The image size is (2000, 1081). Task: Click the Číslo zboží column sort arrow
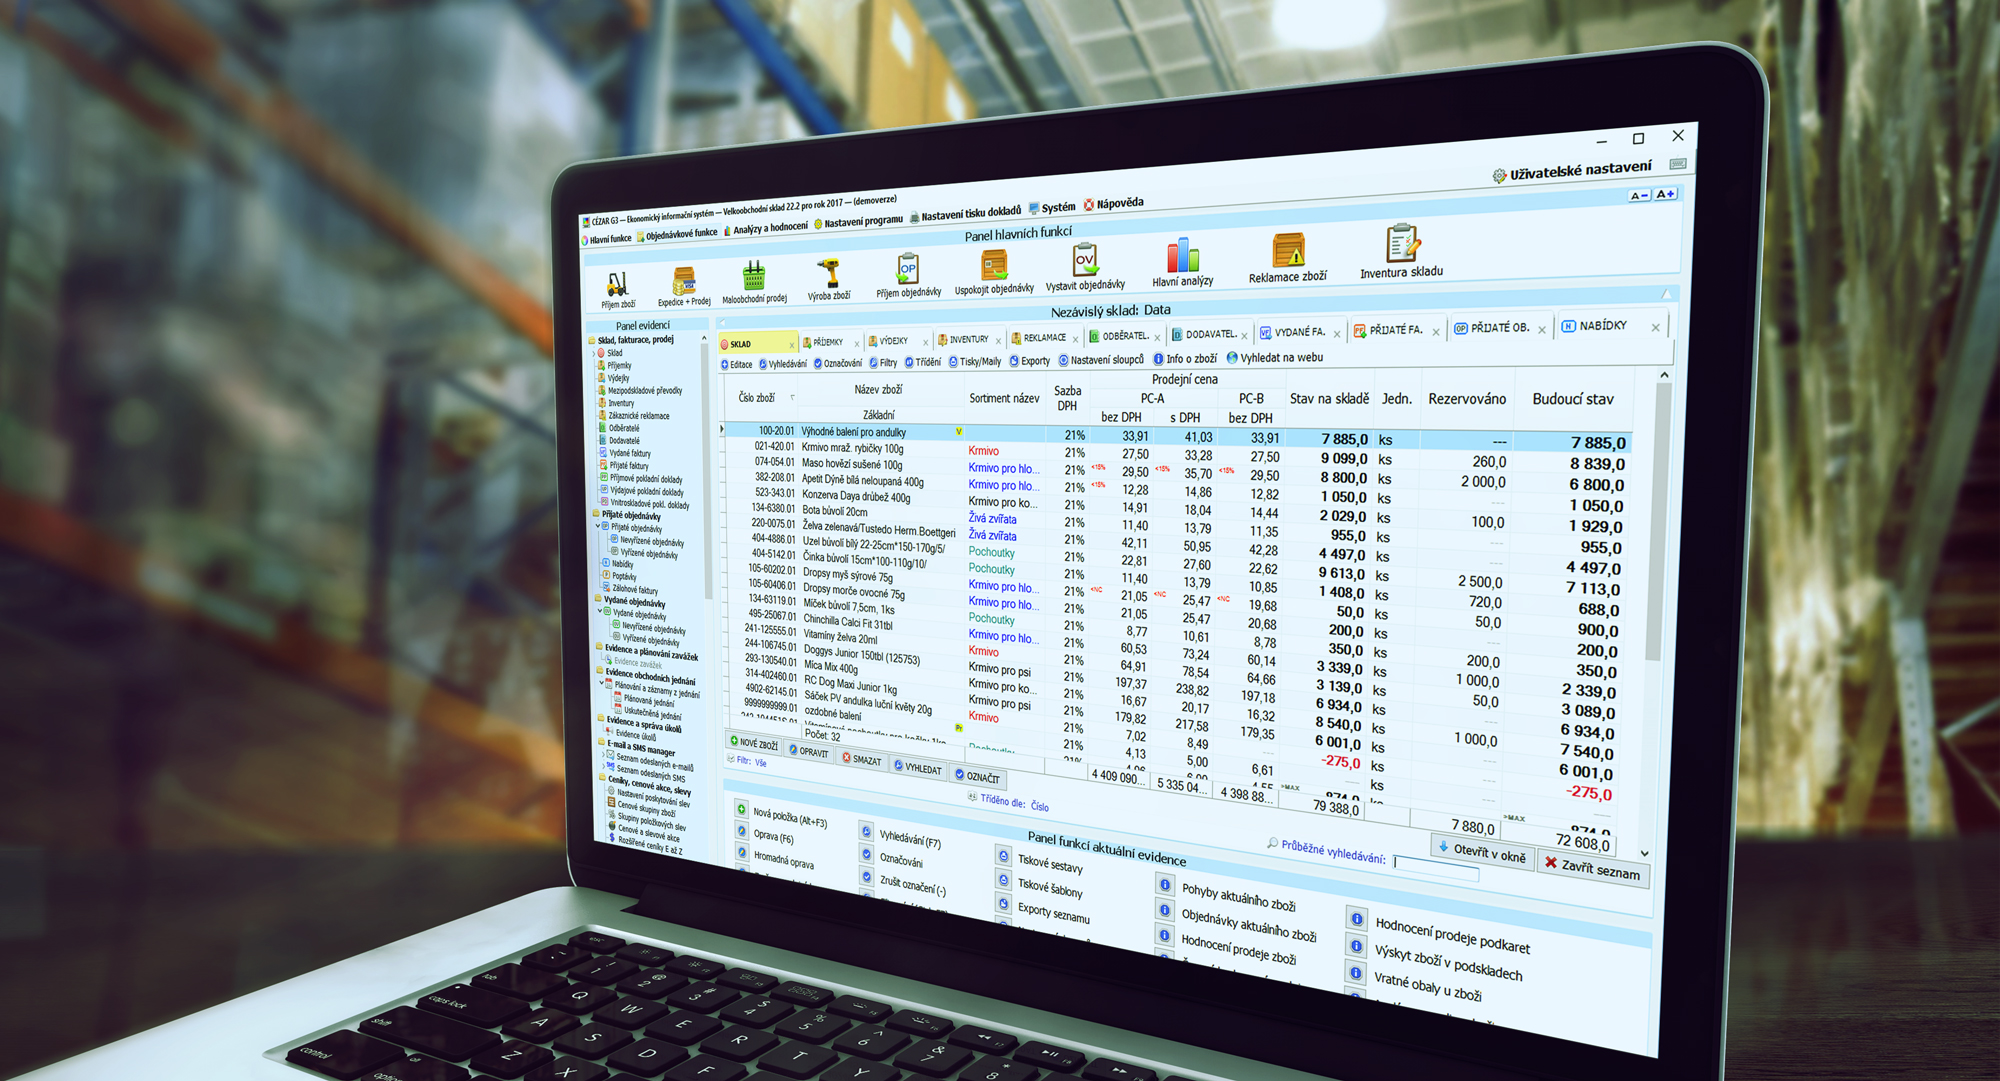pyautogui.click(x=792, y=398)
